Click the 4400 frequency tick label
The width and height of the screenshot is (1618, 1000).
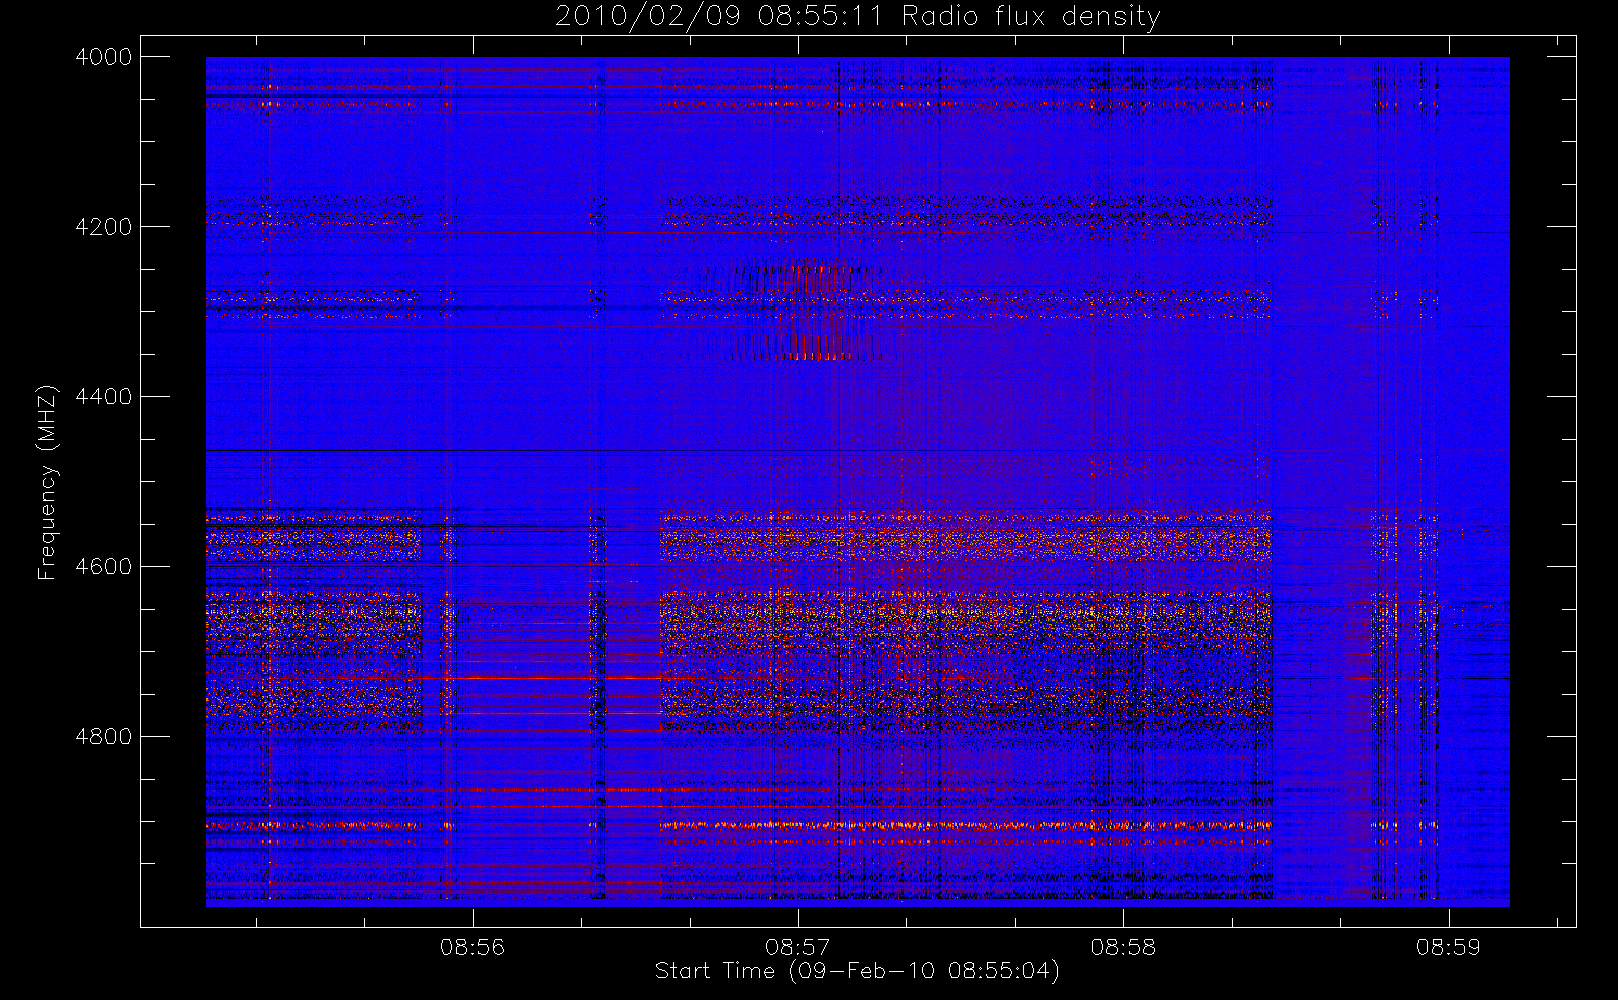click(x=104, y=397)
